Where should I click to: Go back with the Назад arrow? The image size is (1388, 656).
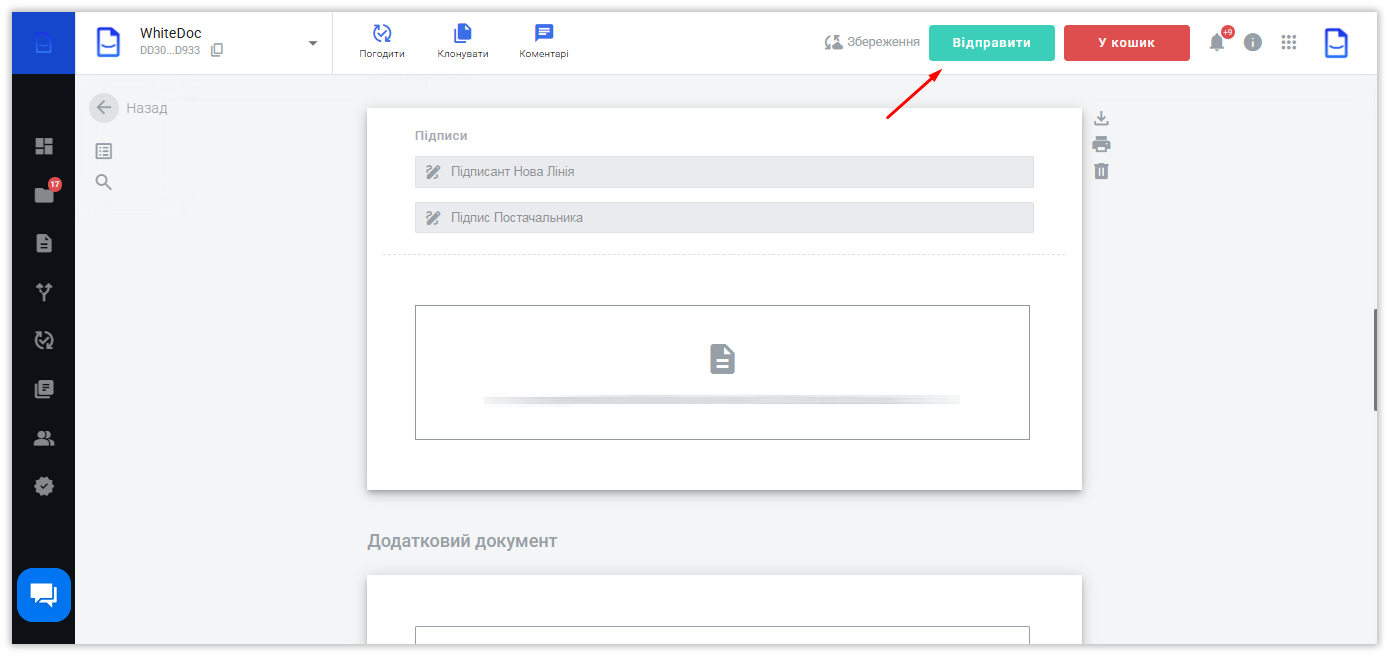(104, 108)
